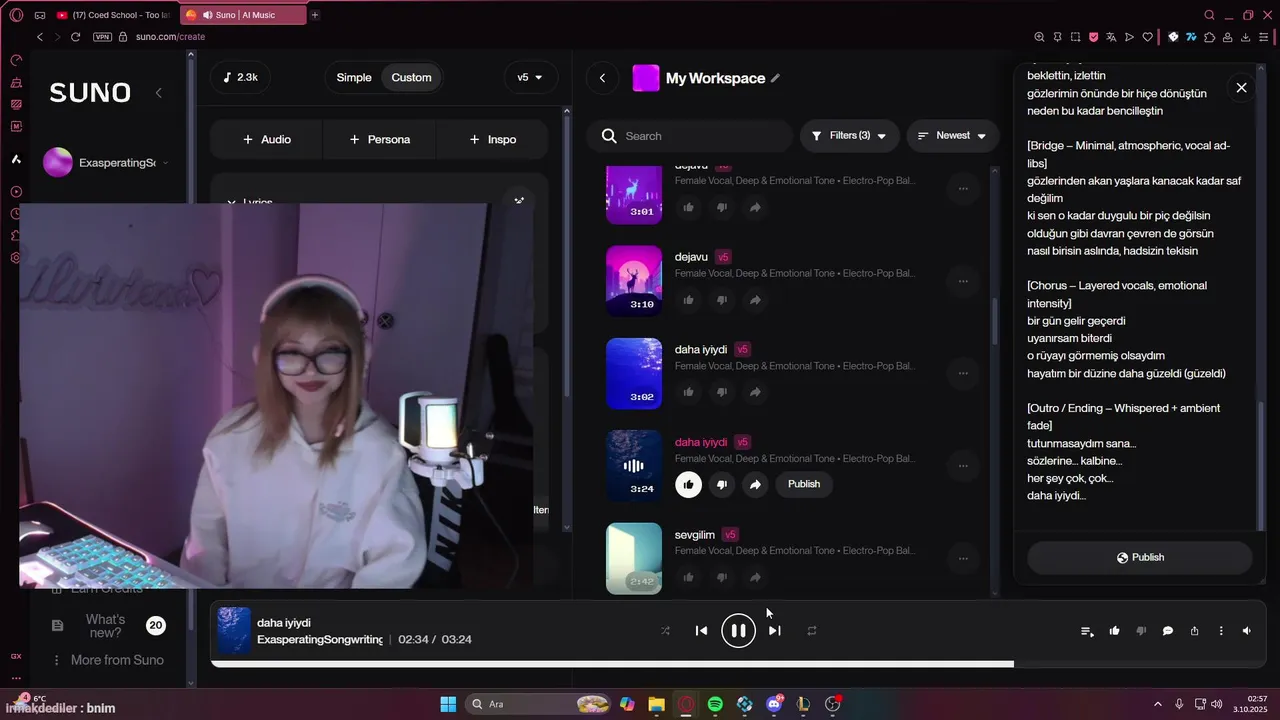The image size is (1280, 720).
Task: Open the 2.3k credits badge
Action: click(x=240, y=77)
